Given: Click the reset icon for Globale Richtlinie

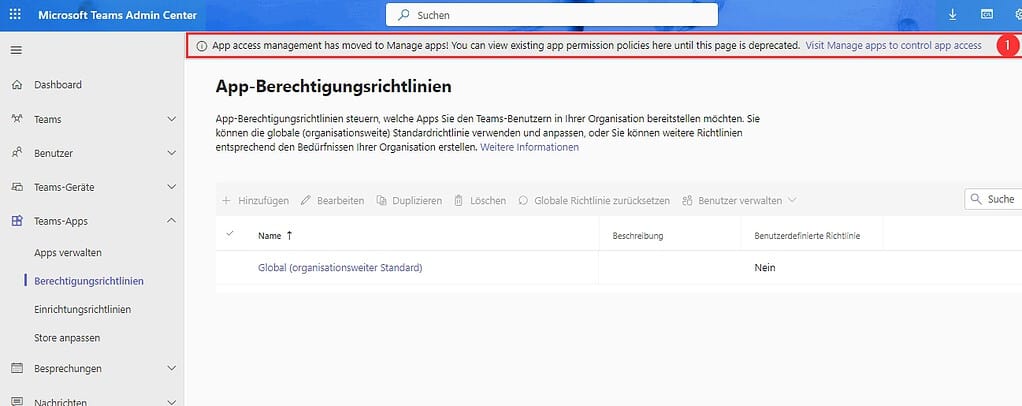Looking at the screenshot, I should (523, 201).
